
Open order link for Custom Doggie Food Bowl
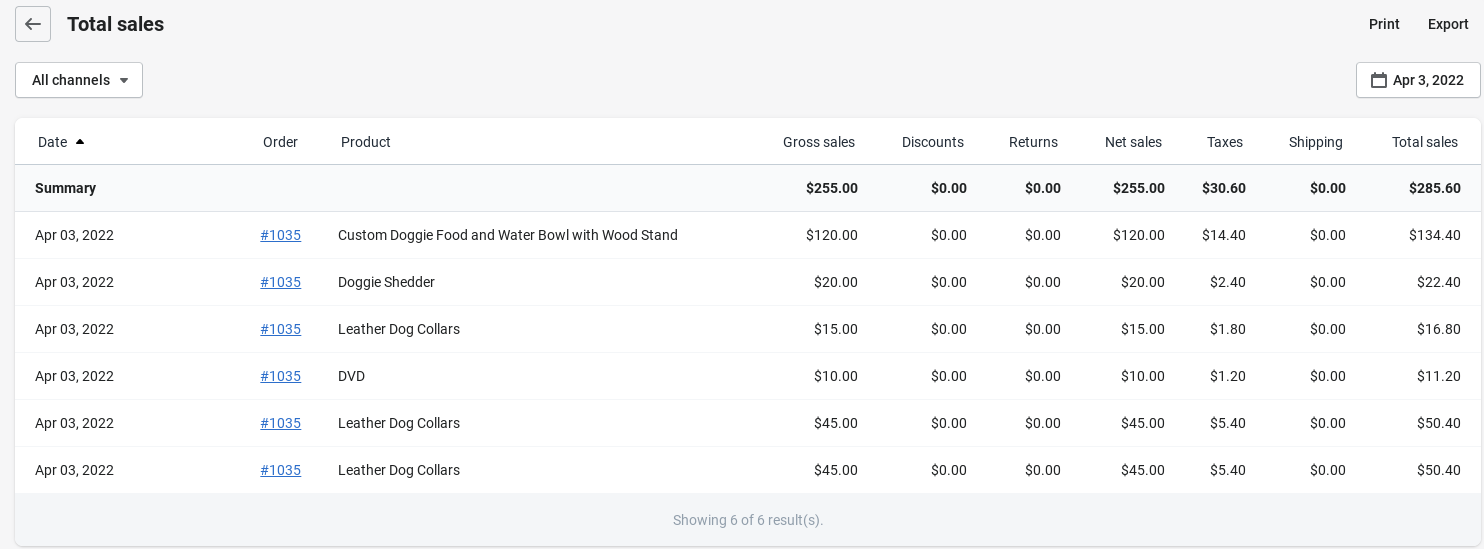280,235
